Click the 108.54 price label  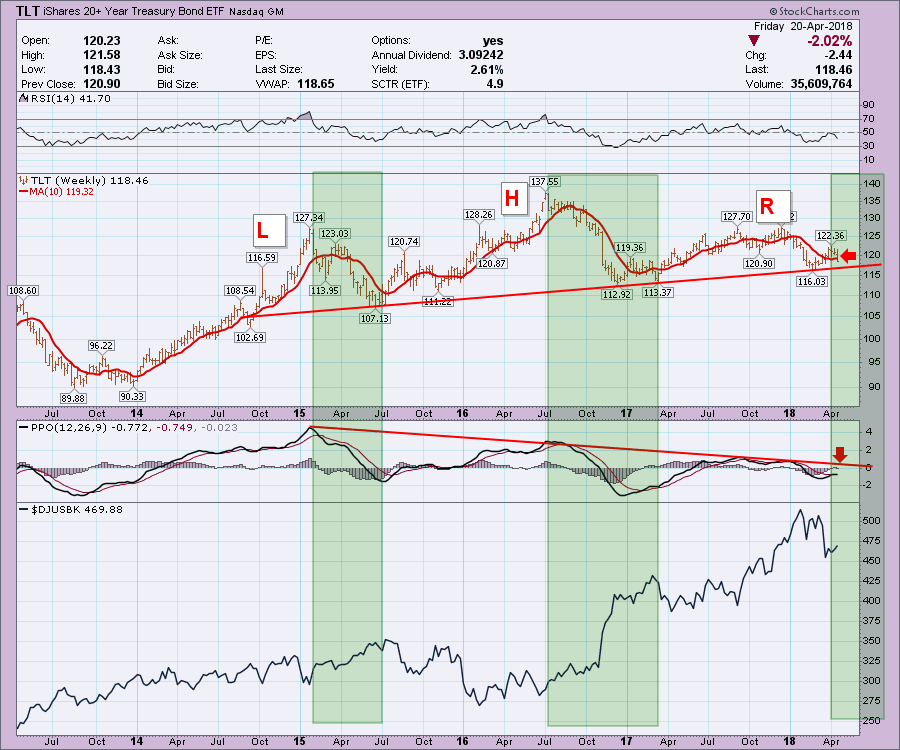(240, 290)
